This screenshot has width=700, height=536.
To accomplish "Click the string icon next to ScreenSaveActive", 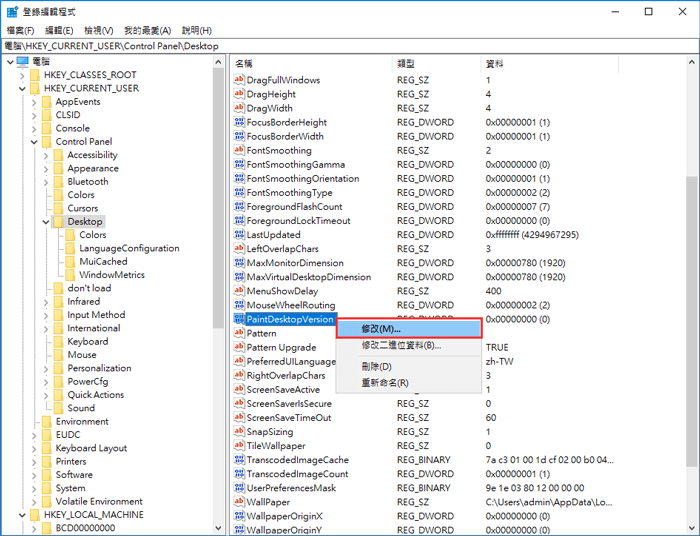I will (239, 389).
